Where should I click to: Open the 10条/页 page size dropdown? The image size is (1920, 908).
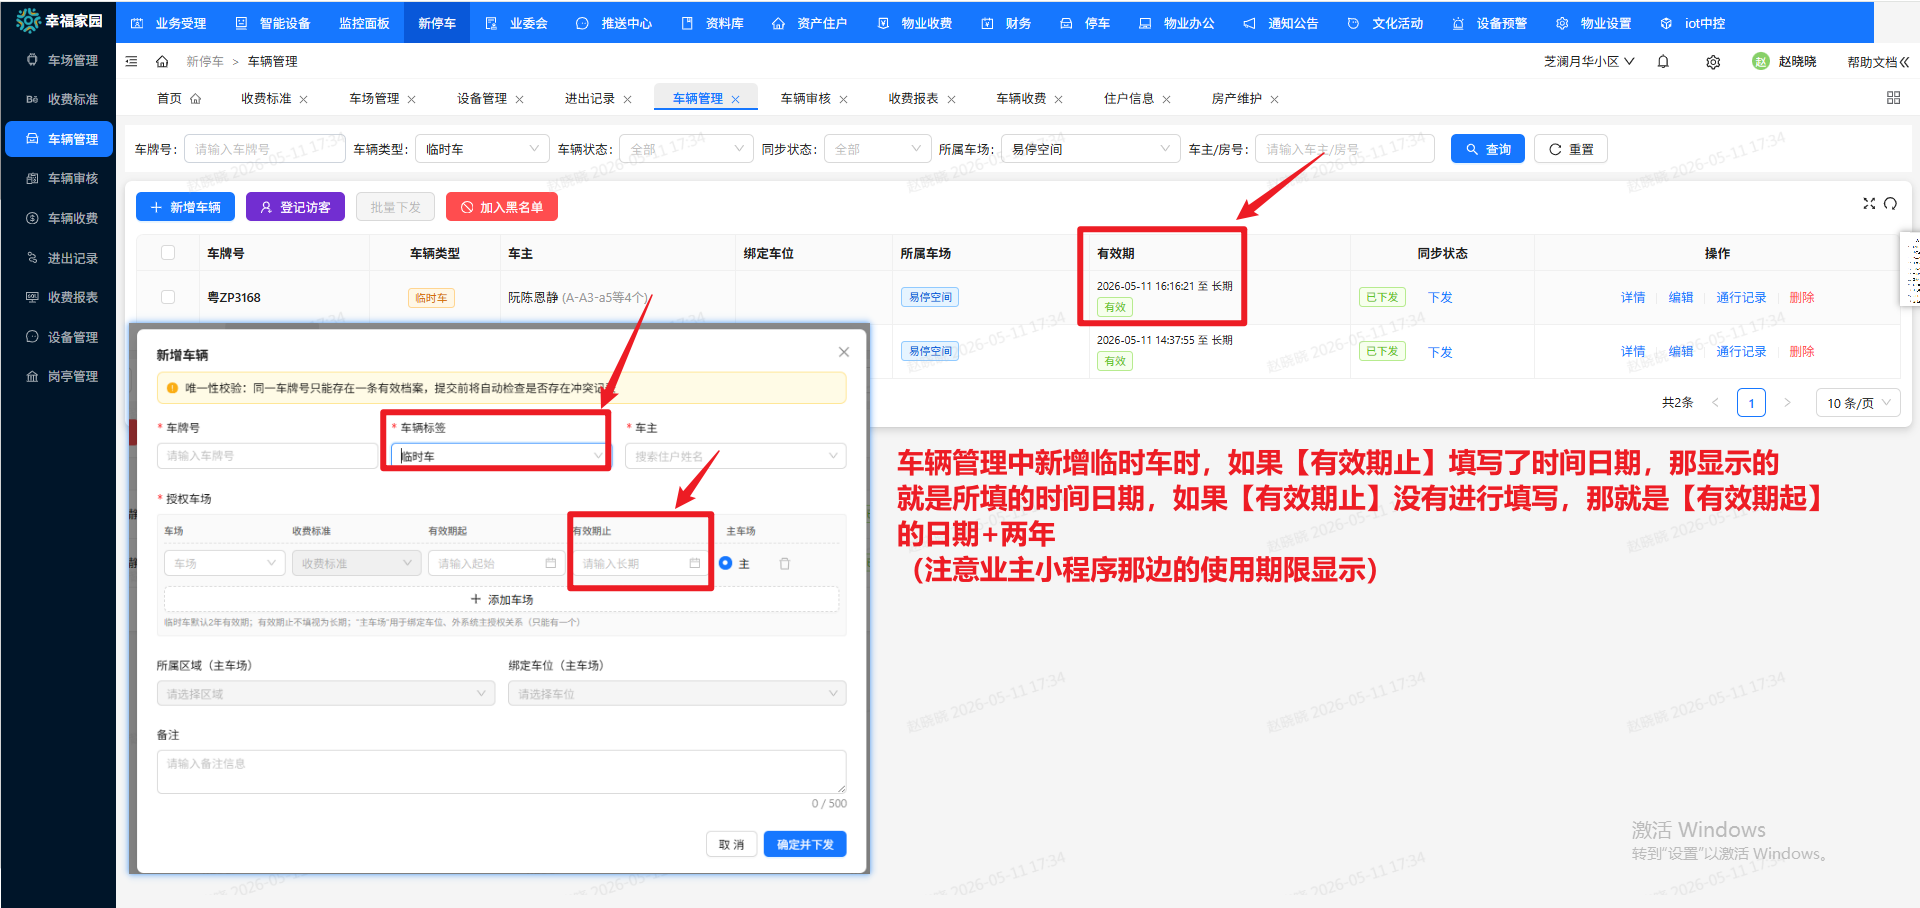coord(1859,403)
